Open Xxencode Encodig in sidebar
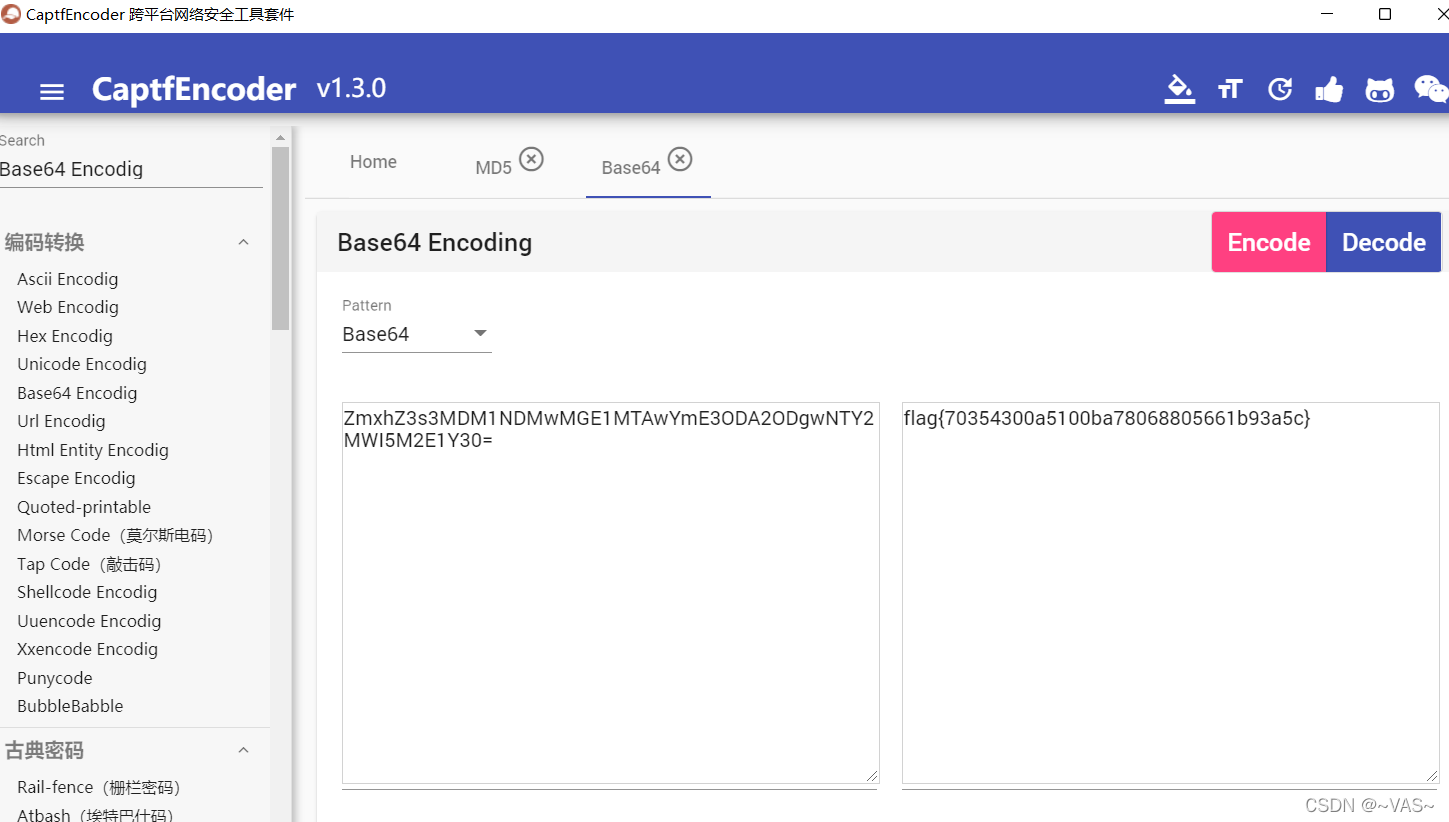The height and width of the screenshot is (822, 1449). click(x=88, y=649)
